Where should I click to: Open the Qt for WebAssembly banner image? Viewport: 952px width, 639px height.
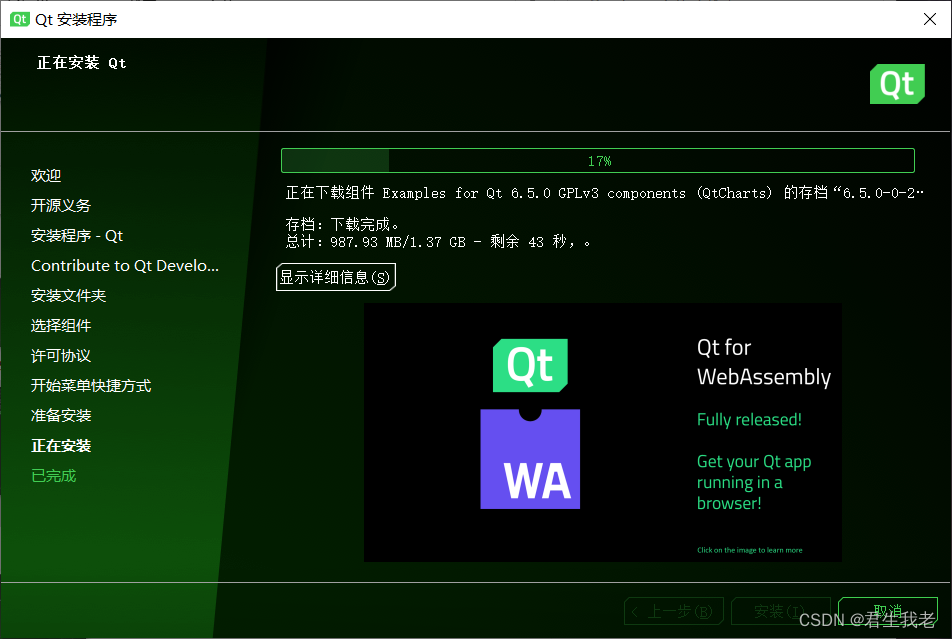tap(602, 432)
